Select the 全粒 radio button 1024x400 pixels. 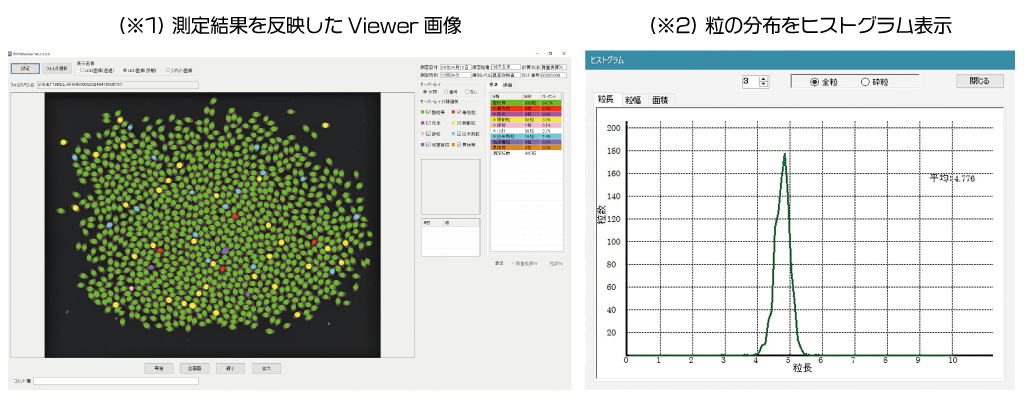point(814,81)
